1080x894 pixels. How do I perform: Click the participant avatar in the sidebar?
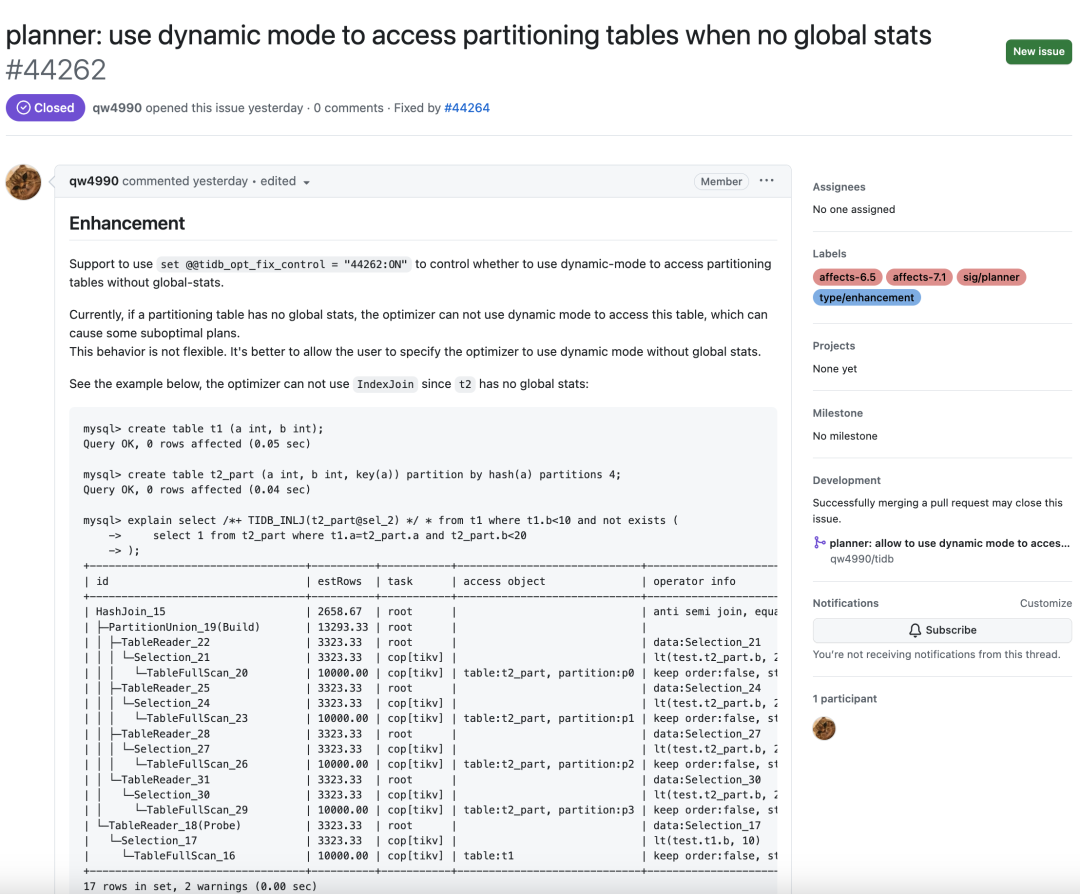click(x=824, y=729)
